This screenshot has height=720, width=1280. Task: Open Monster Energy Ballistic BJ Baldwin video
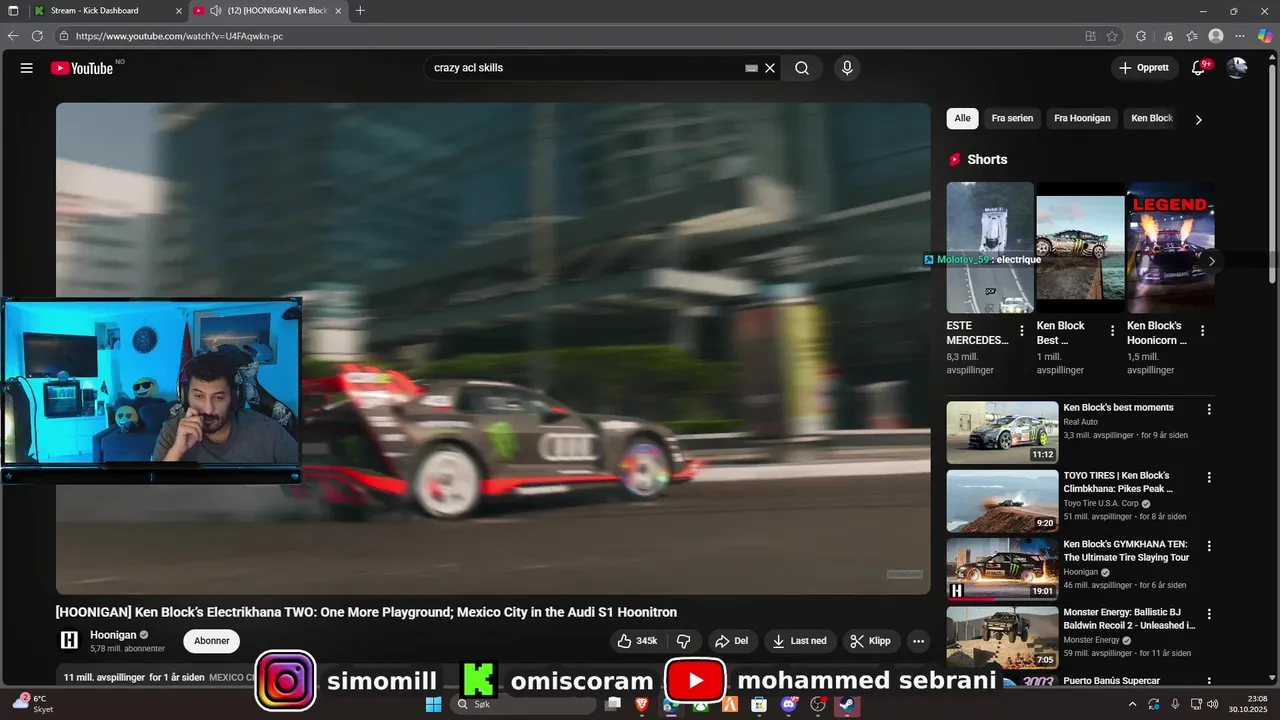(x=1129, y=619)
